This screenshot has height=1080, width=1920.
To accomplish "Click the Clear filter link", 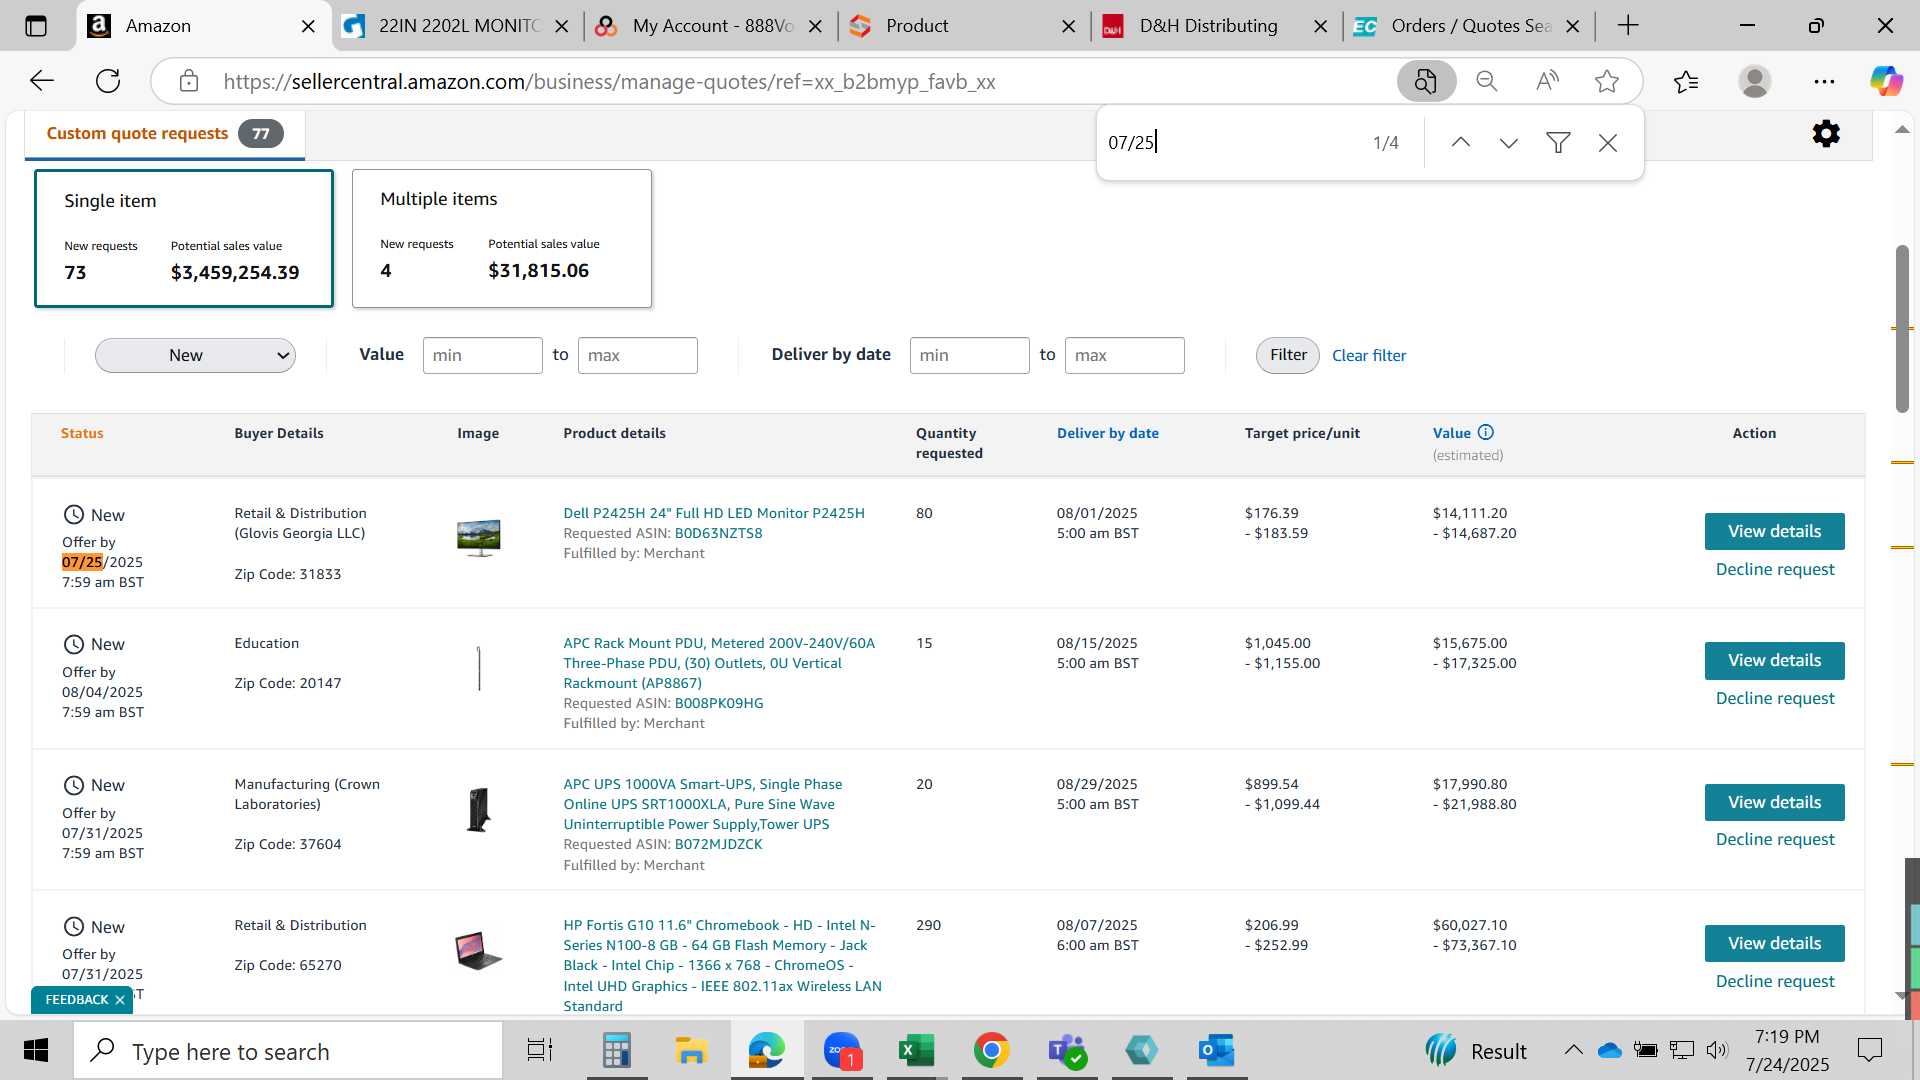I will pyautogui.click(x=1369, y=356).
